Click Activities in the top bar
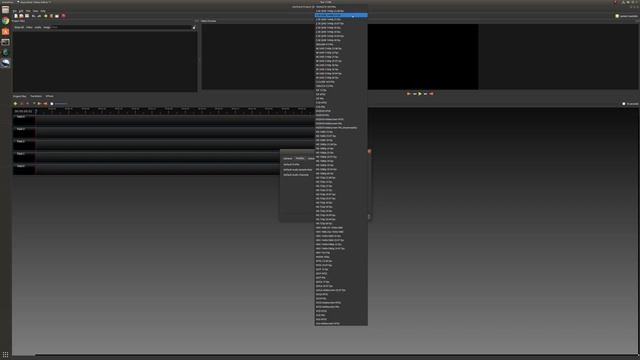 (x=7, y=2)
